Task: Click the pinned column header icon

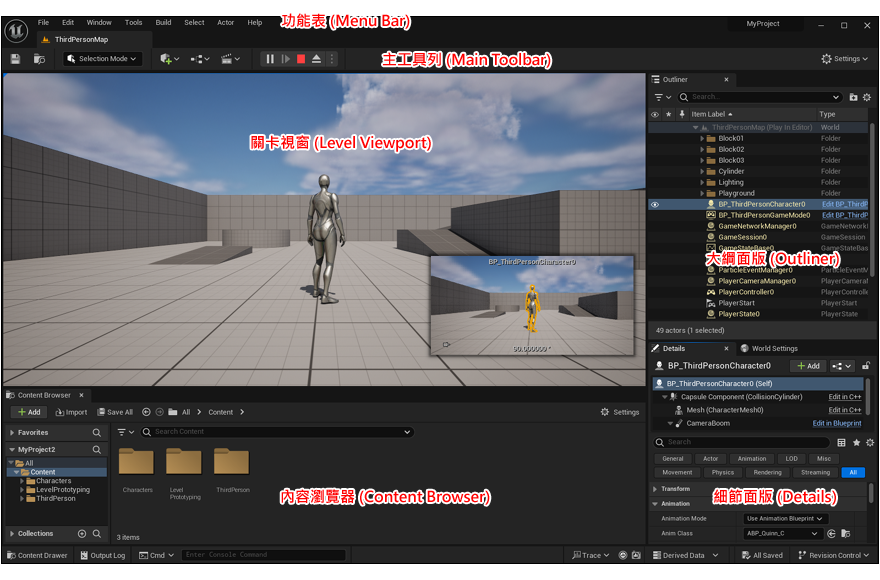Action: pyautogui.click(x=681, y=114)
